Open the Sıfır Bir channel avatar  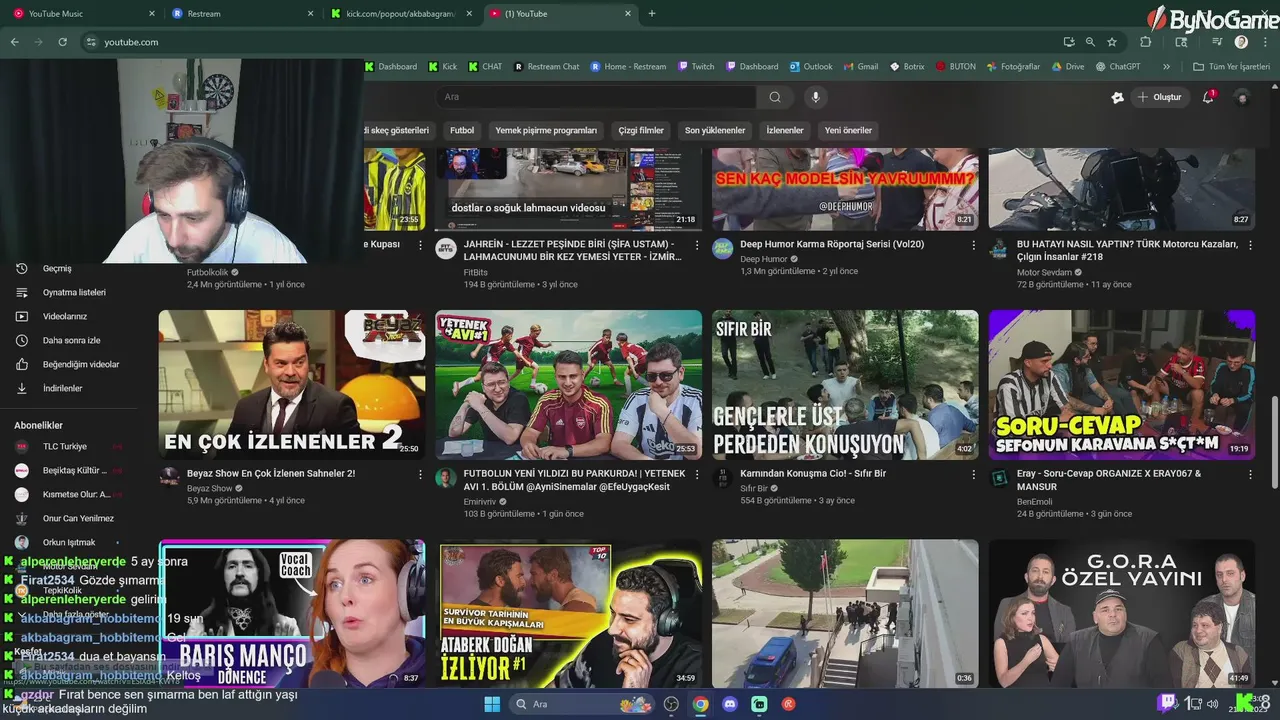click(x=722, y=478)
